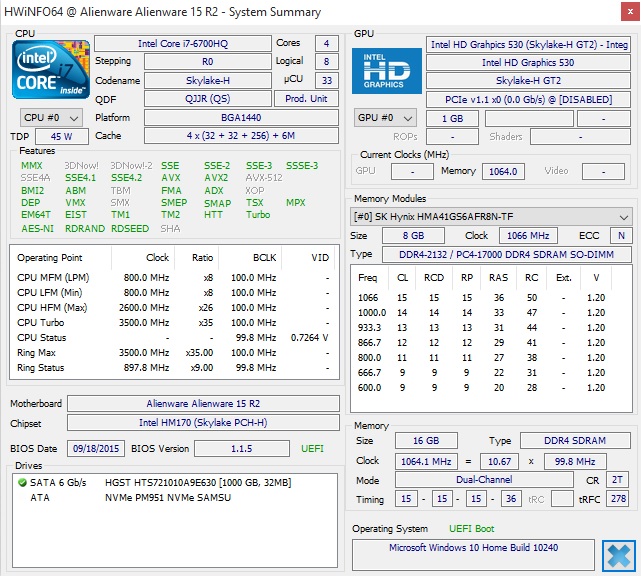
Task: Click the blue X close icon at bottom
Action: click(x=619, y=556)
